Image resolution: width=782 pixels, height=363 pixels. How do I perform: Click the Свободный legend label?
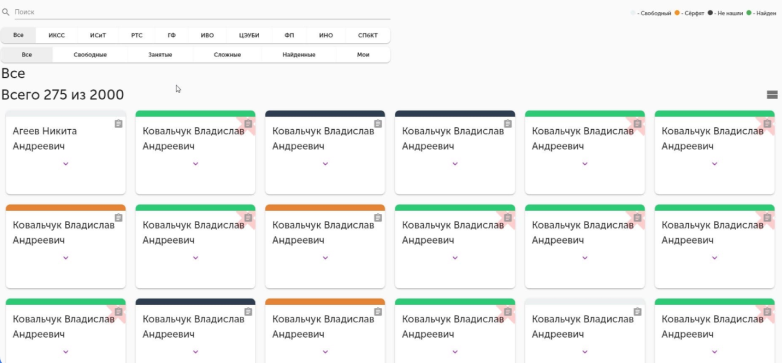tap(654, 13)
